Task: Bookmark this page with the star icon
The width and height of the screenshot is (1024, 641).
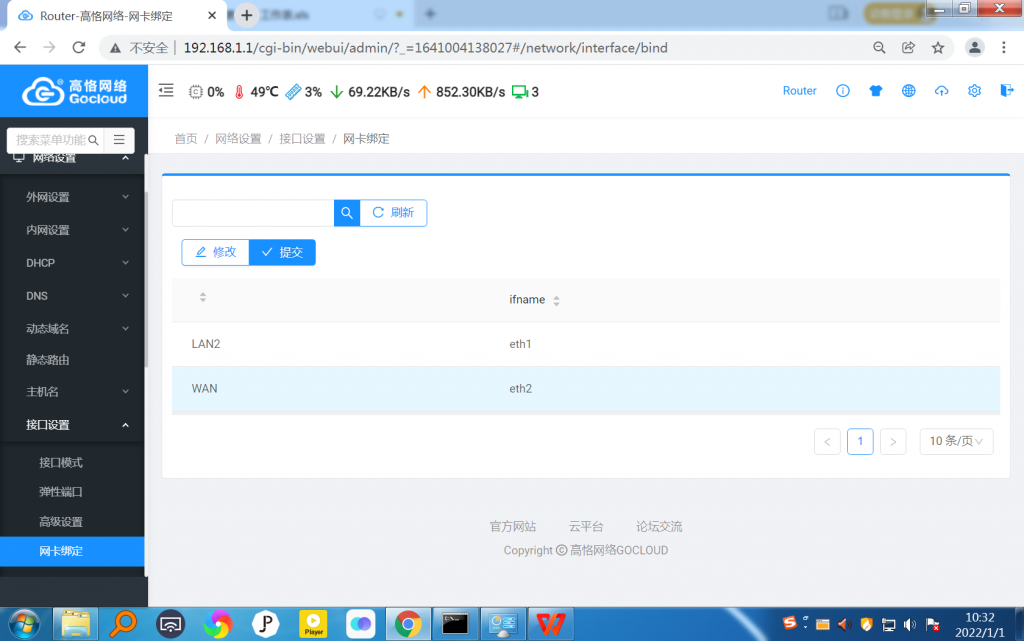Action: click(x=938, y=48)
